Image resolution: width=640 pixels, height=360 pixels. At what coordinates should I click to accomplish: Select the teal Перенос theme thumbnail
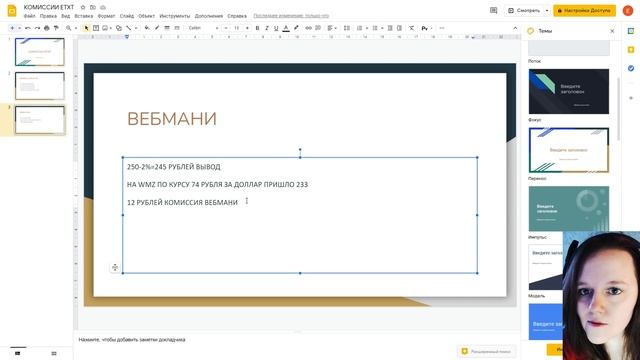[569, 209]
